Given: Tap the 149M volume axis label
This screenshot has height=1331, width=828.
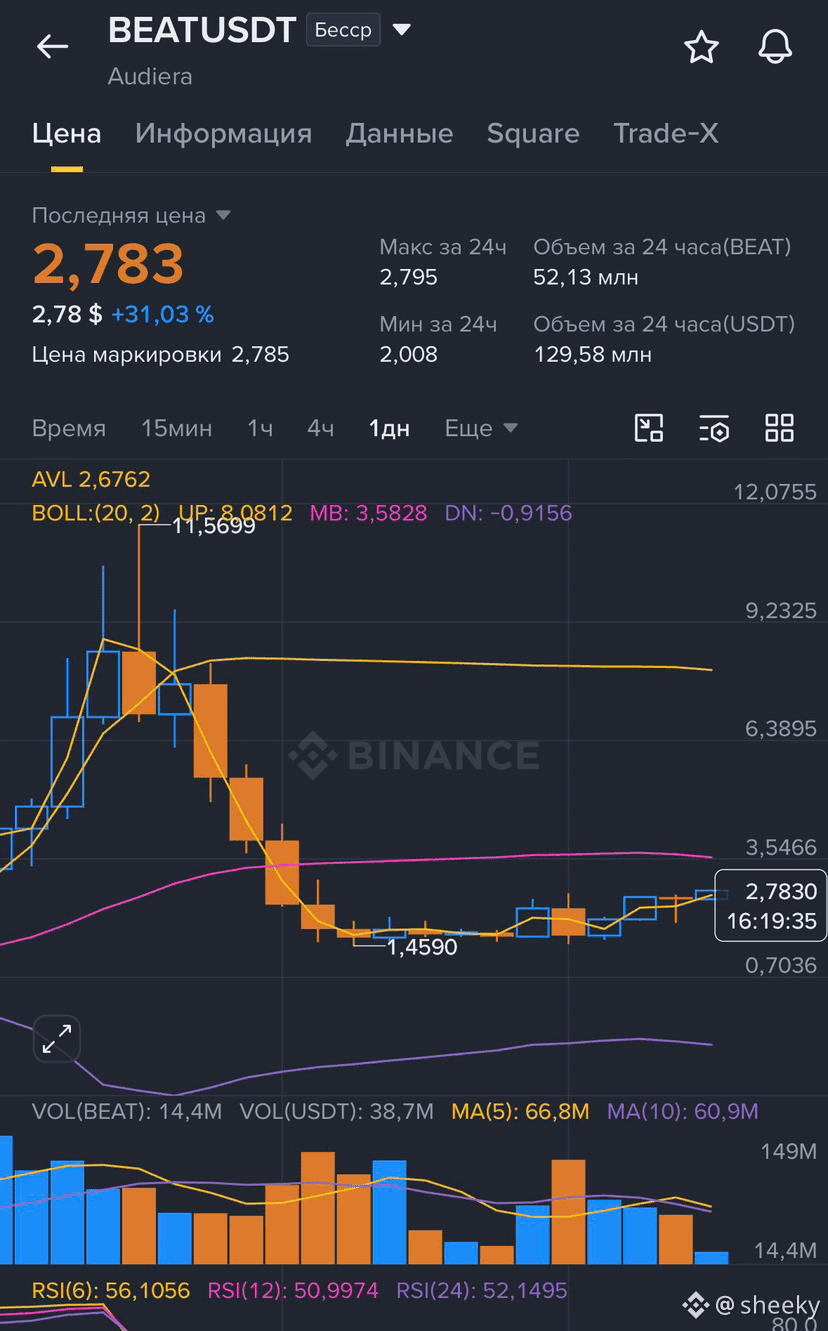Looking at the screenshot, I should pyautogui.click(x=788, y=1151).
